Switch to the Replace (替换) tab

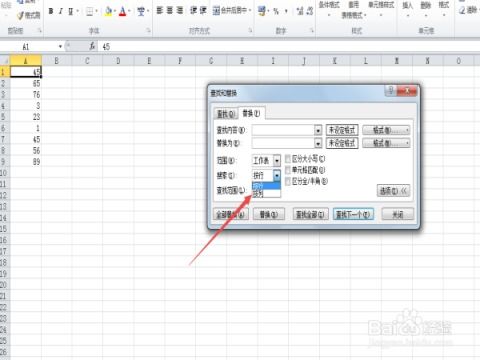(x=251, y=113)
